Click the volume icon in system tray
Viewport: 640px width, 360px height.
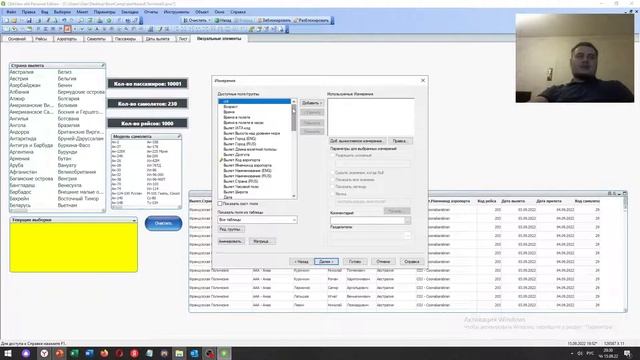coord(580,353)
